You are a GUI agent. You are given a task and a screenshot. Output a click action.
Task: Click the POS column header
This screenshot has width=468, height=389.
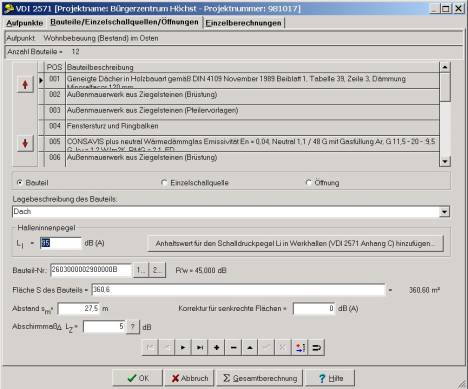point(55,67)
